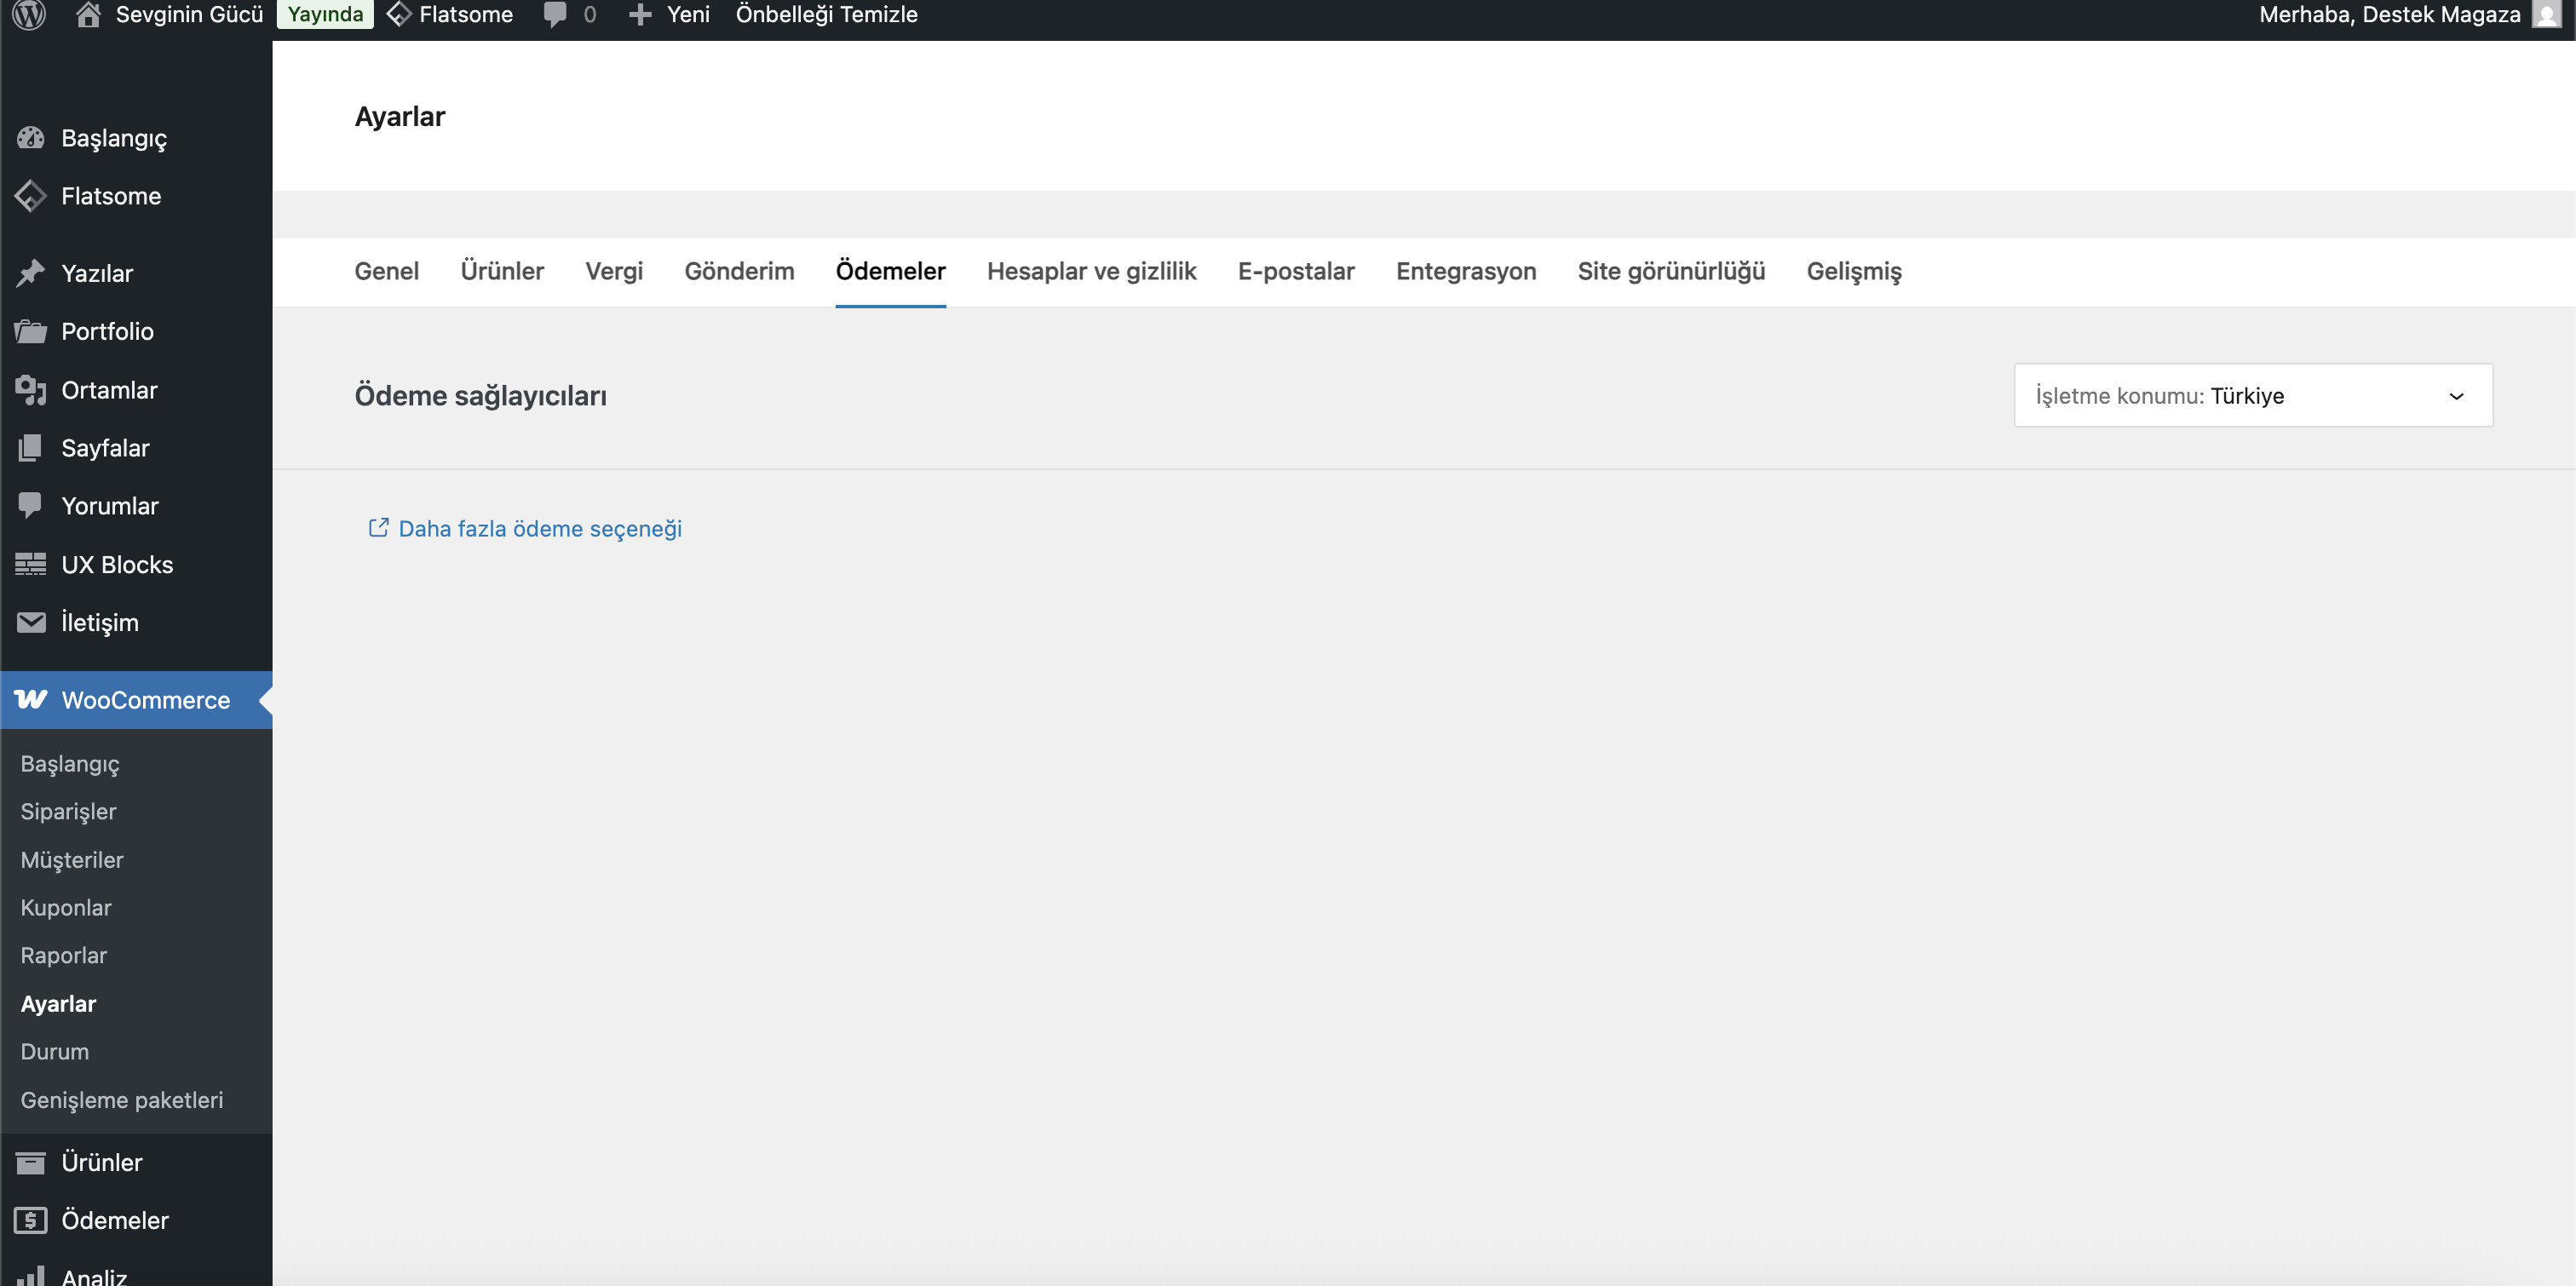Switch to the E-postalar tab
2576x1286 pixels.
pos(1296,271)
